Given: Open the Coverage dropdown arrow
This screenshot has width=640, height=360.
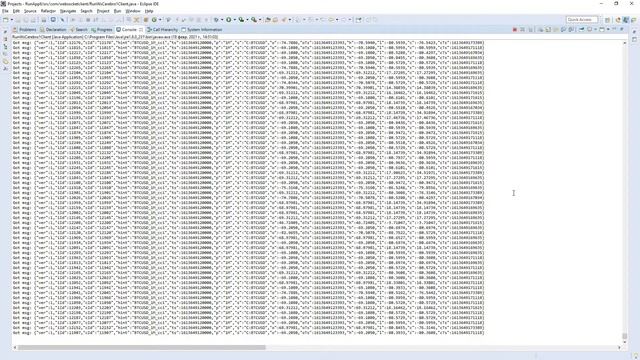Looking at the screenshot, I should [247, 20].
